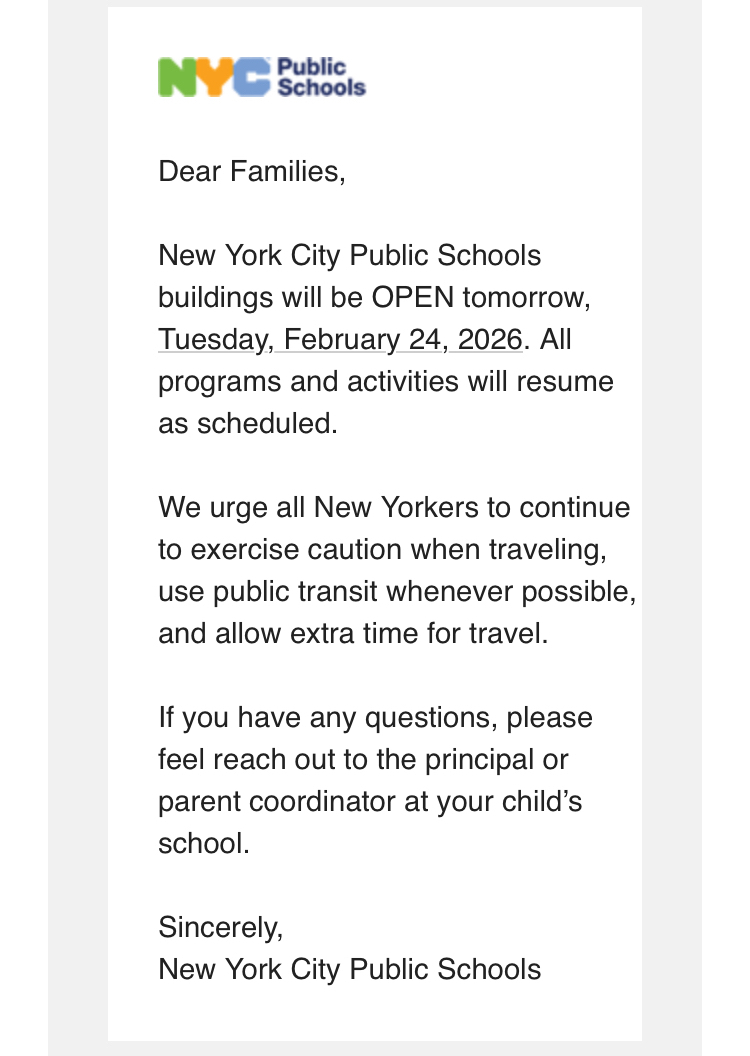Click the opening line "New York City Public Schools"
750x1056 pixels.
pos(349,256)
